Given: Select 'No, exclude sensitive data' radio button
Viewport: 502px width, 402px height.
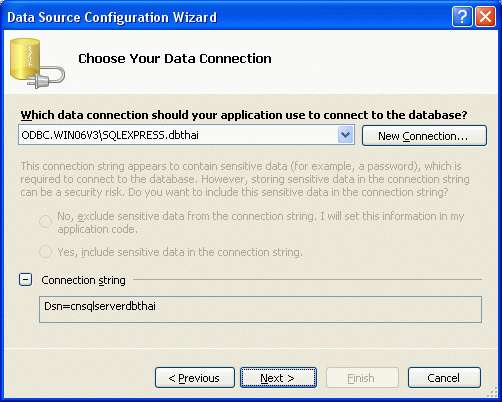Looking at the screenshot, I should (x=45, y=221).
